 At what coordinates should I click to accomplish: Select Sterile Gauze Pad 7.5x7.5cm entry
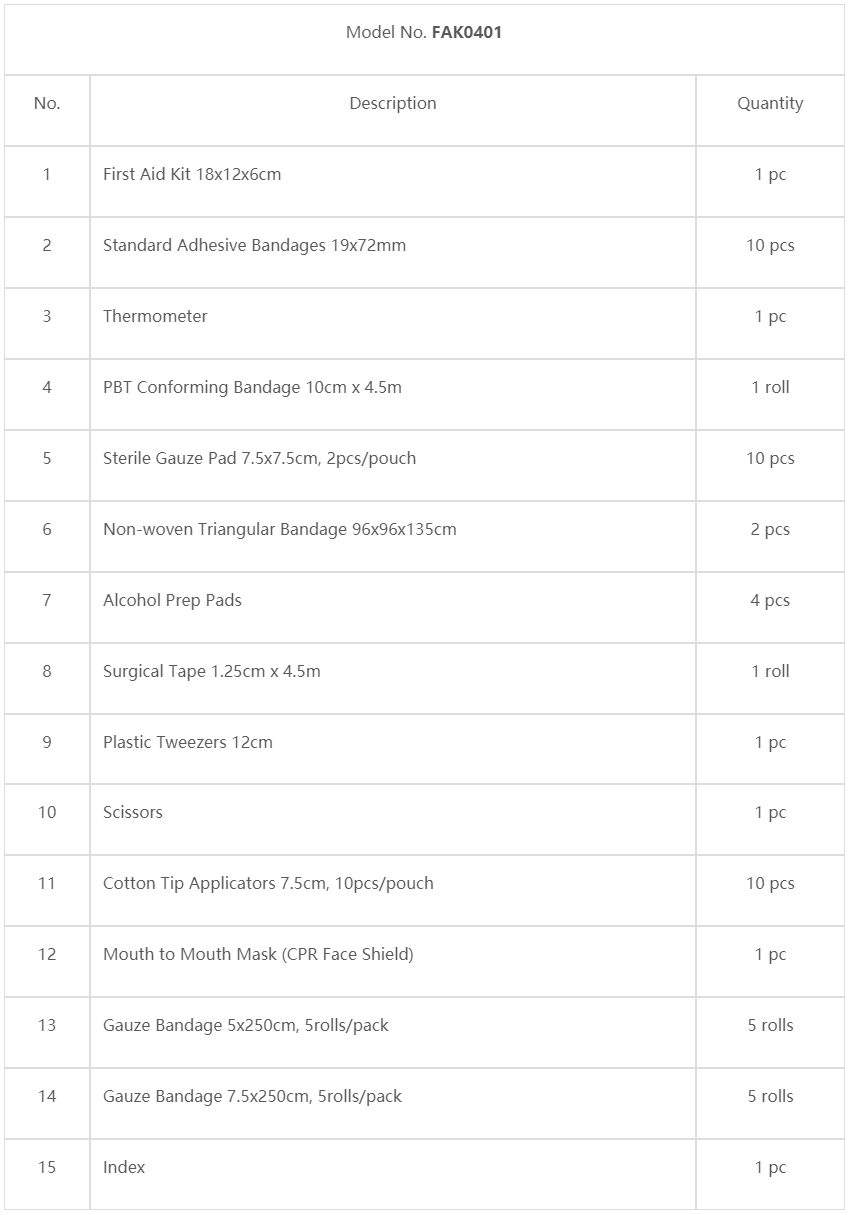tap(259, 458)
